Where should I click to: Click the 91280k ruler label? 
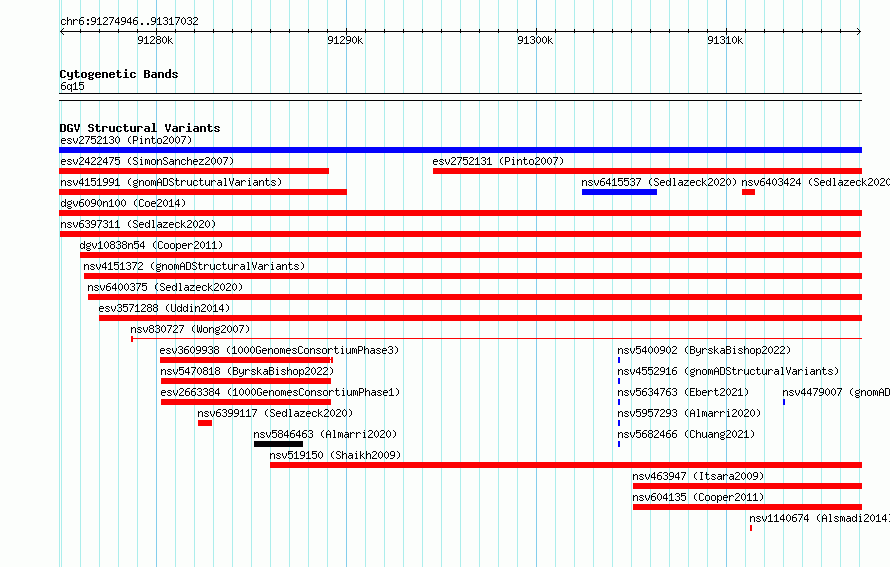[155, 40]
